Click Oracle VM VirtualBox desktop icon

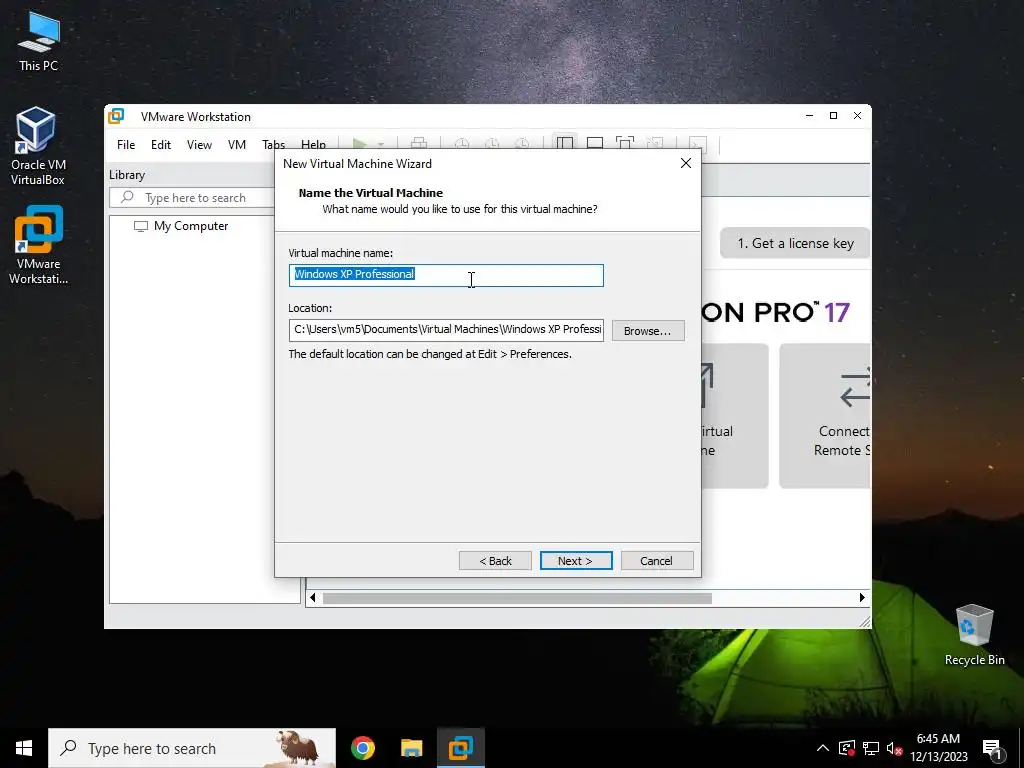[38, 146]
